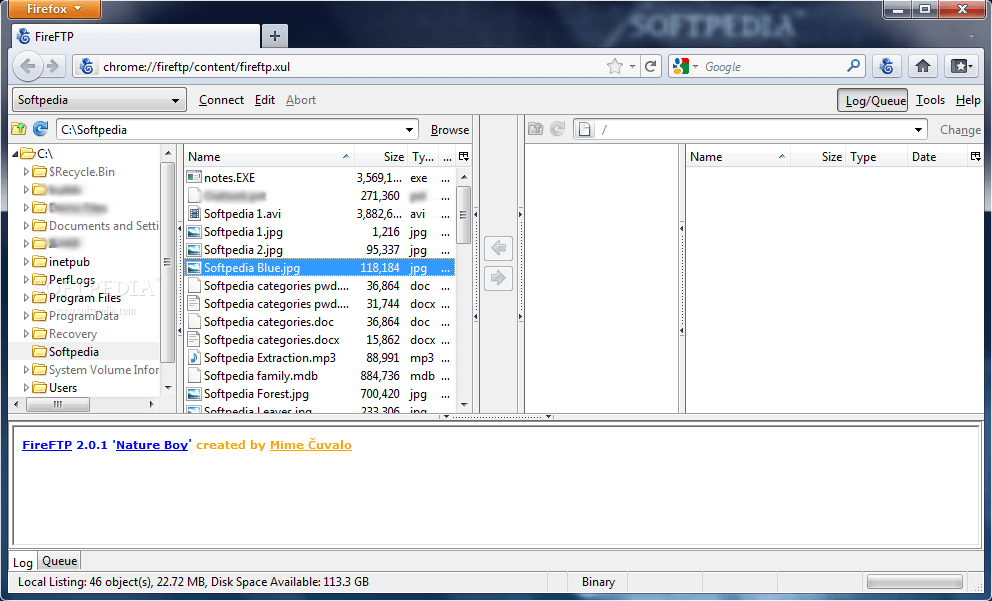Screen dimensions: 992x601
Task: Toggle the Log/Queue panel button
Action: click(873, 100)
